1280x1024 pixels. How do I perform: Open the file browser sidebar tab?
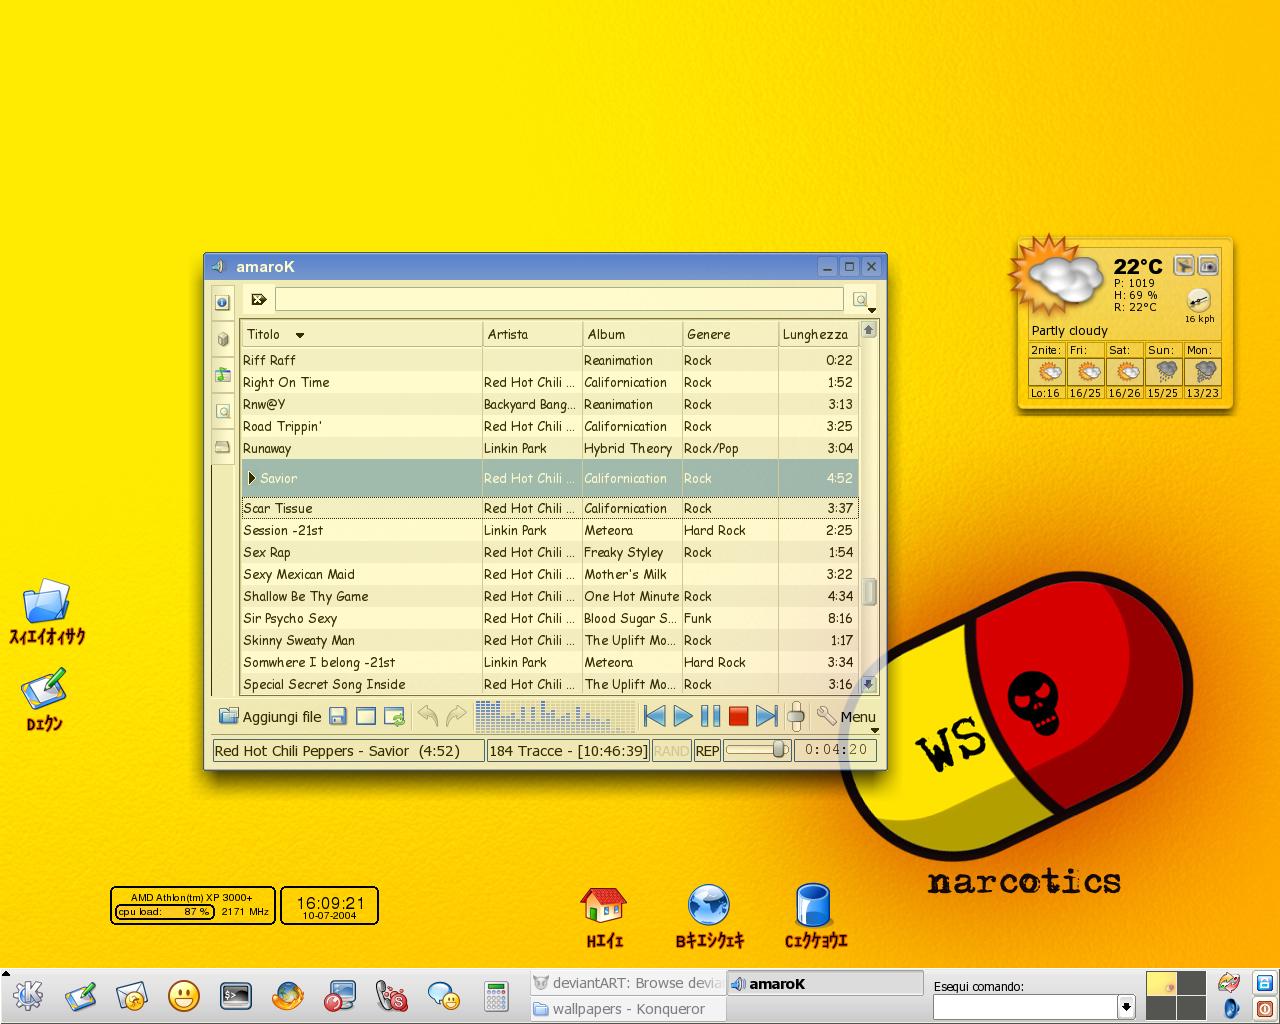pos(222,447)
